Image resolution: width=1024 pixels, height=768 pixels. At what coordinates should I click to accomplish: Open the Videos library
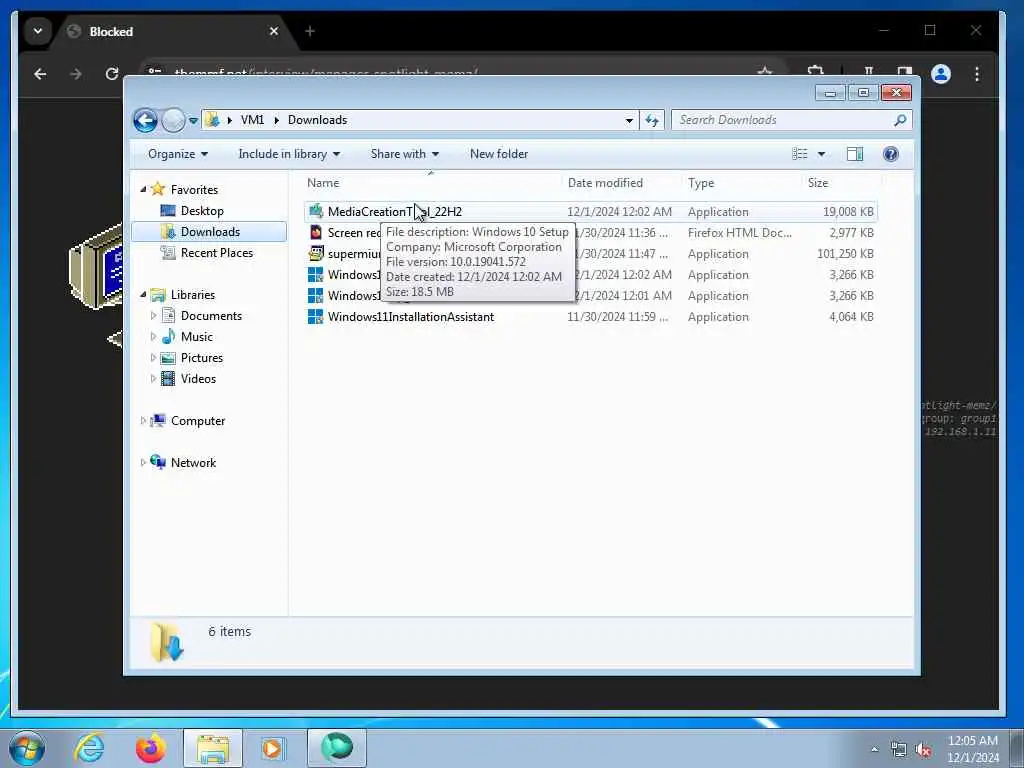pos(198,379)
